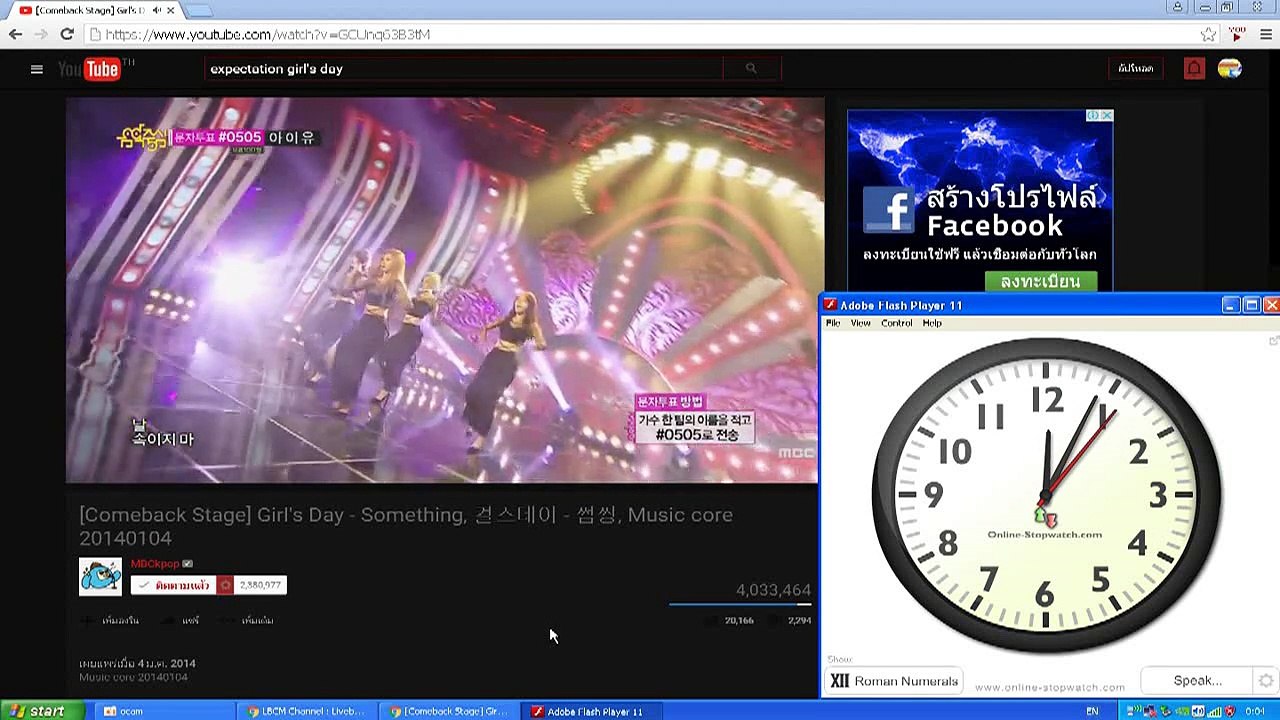Viewport: 1280px width, 720px height.
Task: Click the Music core 20140104 description text
Action: tap(133, 677)
